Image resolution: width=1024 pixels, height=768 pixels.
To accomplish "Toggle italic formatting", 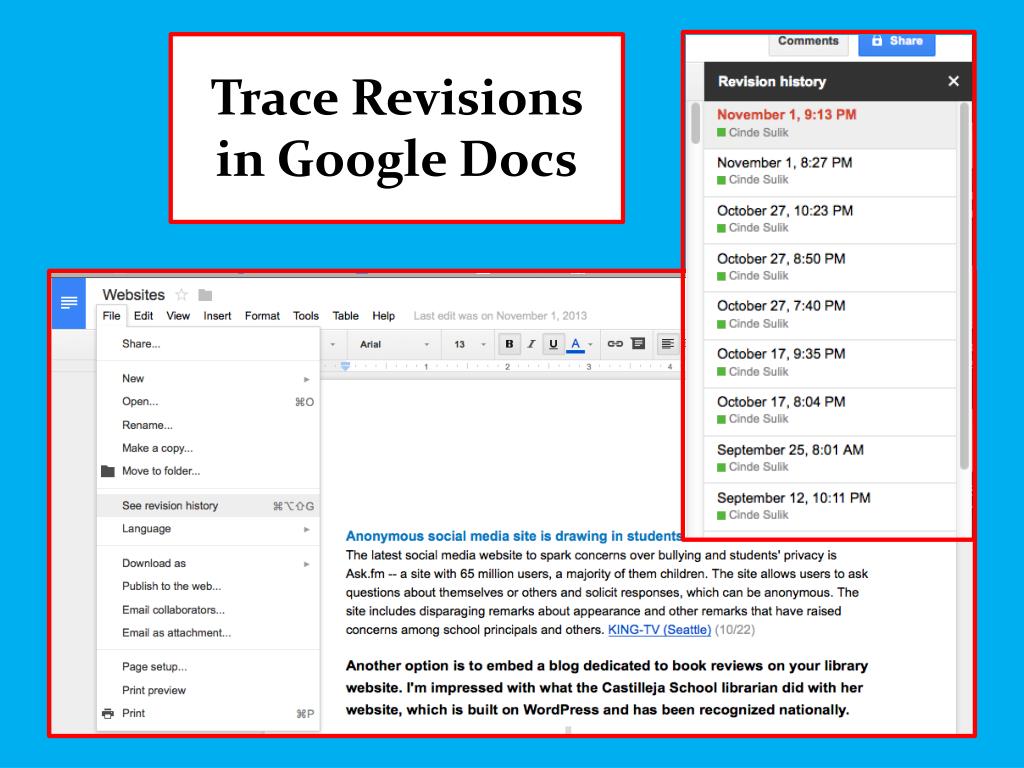I will tap(531, 344).
